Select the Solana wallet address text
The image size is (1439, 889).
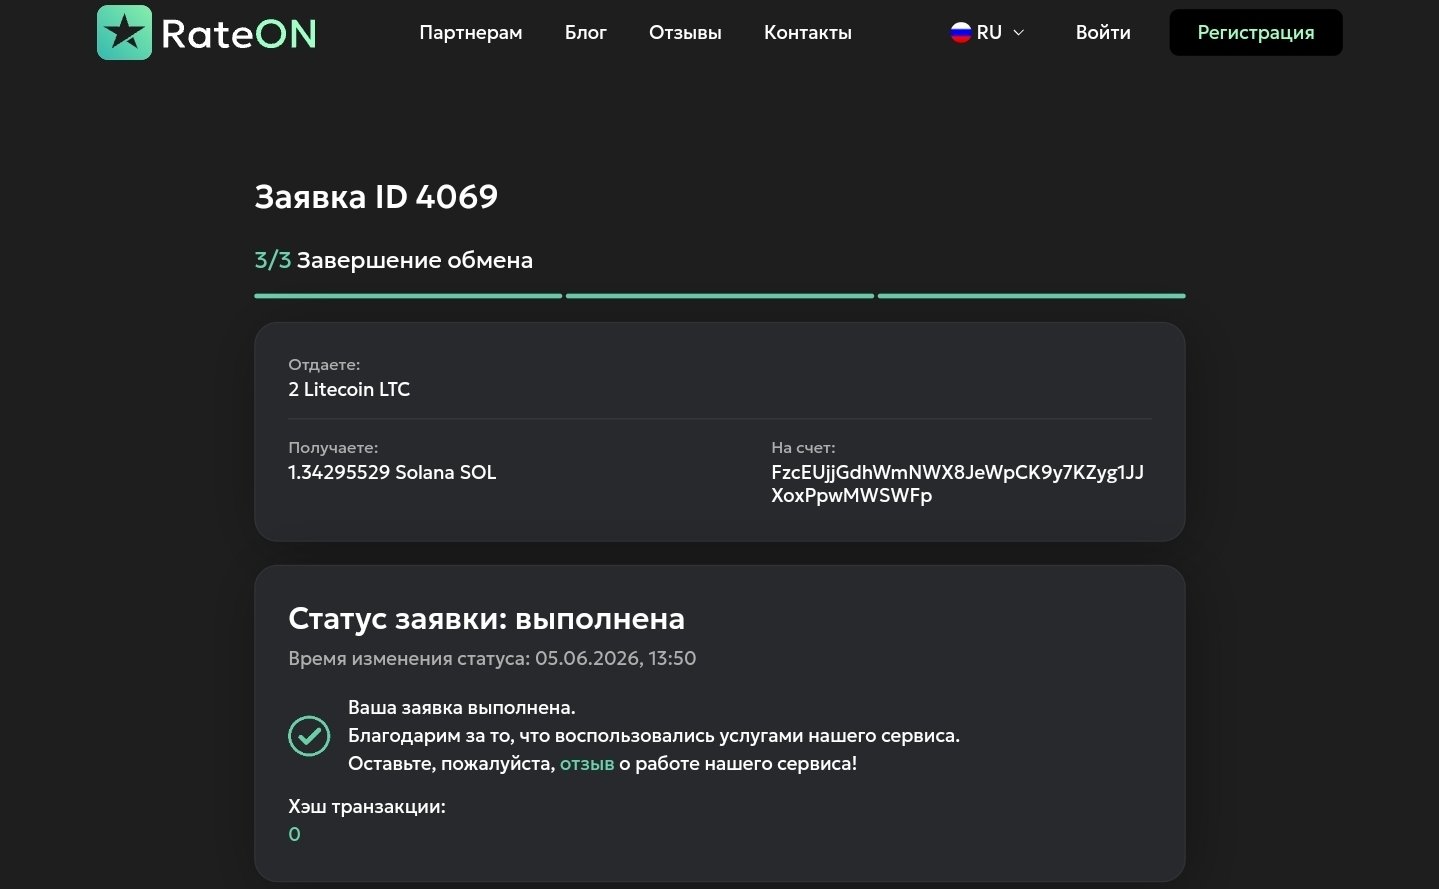pyautogui.click(x=957, y=484)
